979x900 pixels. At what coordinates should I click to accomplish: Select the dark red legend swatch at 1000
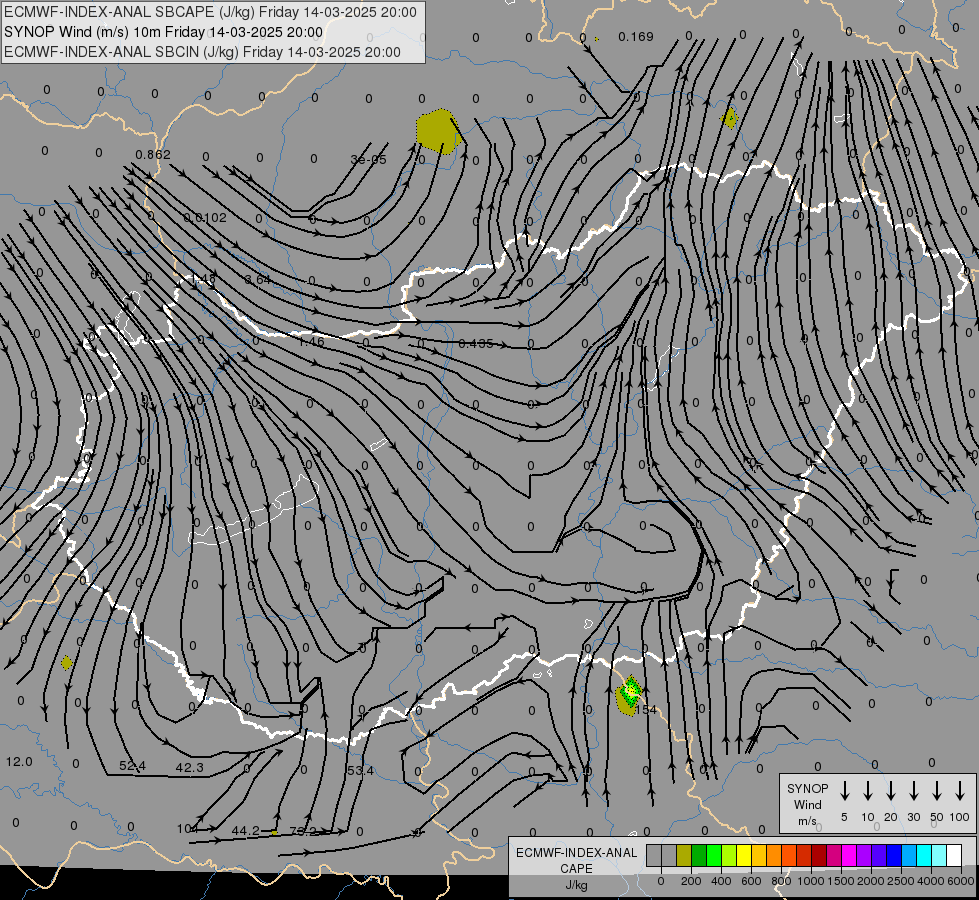819,856
